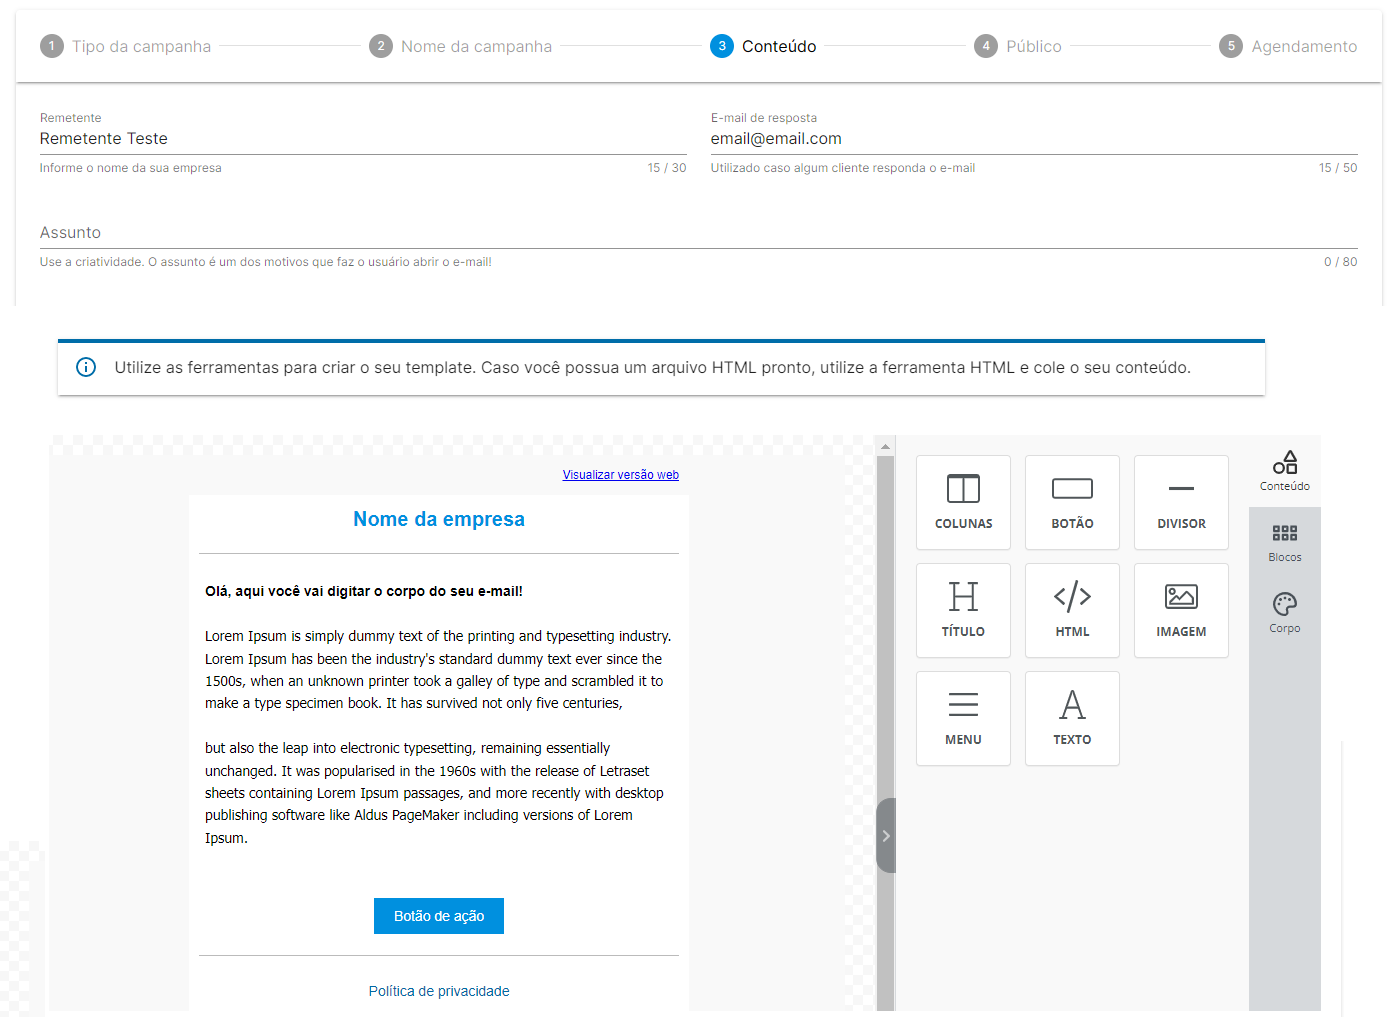Select the 'Olá, aqui você vai digitar' bold line
Viewport: 1398px width, 1017px height.
tap(364, 591)
